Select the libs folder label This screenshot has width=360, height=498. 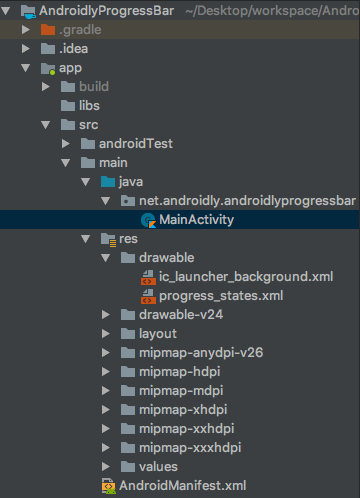[89, 106]
